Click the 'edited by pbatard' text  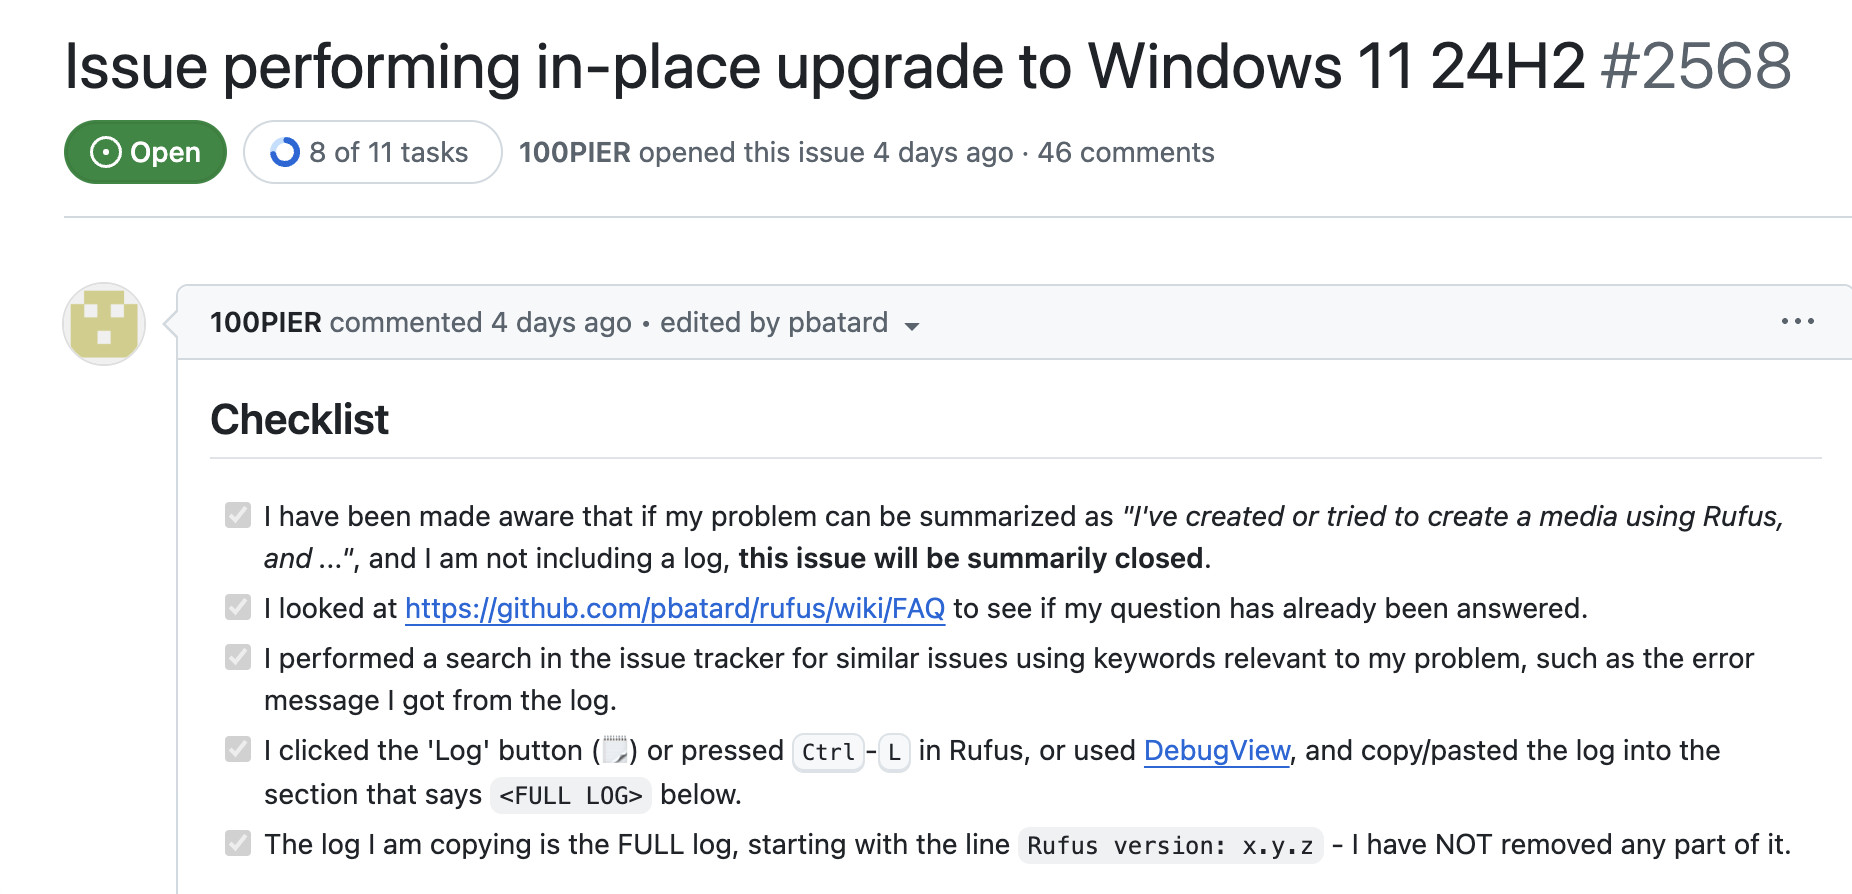pyautogui.click(x=773, y=322)
